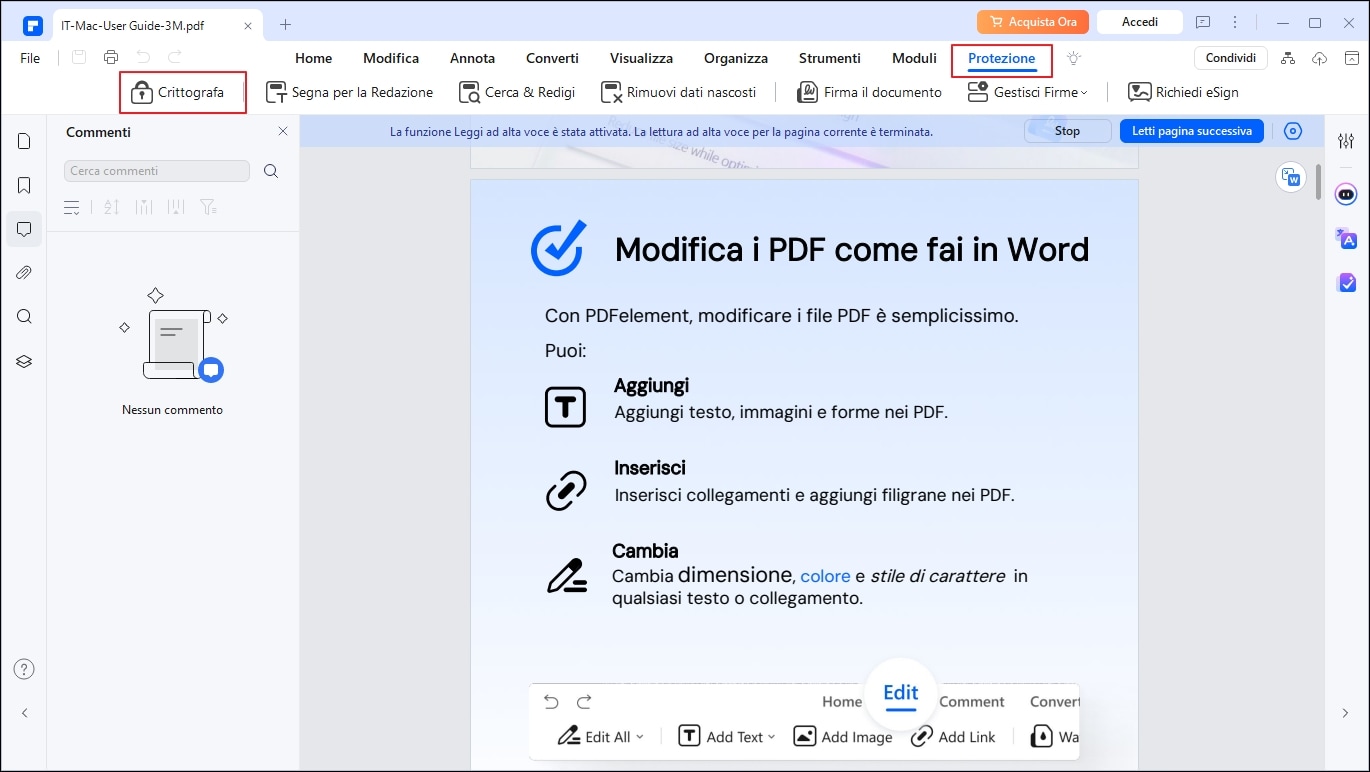Click the Condividi button
The height and width of the screenshot is (772, 1370).
(x=1231, y=58)
